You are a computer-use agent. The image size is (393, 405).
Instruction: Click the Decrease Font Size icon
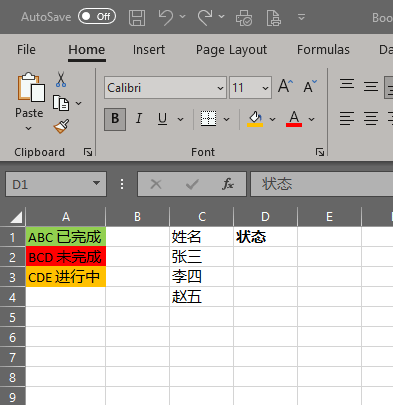coord(310,87)
